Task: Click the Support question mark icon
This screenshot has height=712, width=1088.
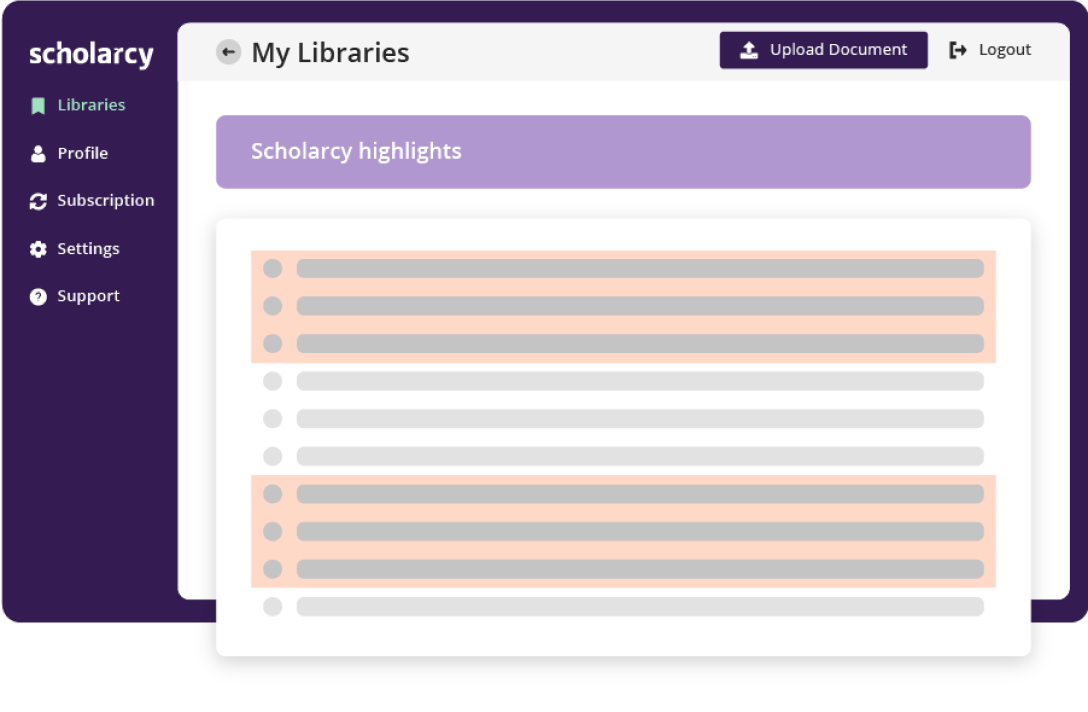Action: coord(38,297)
